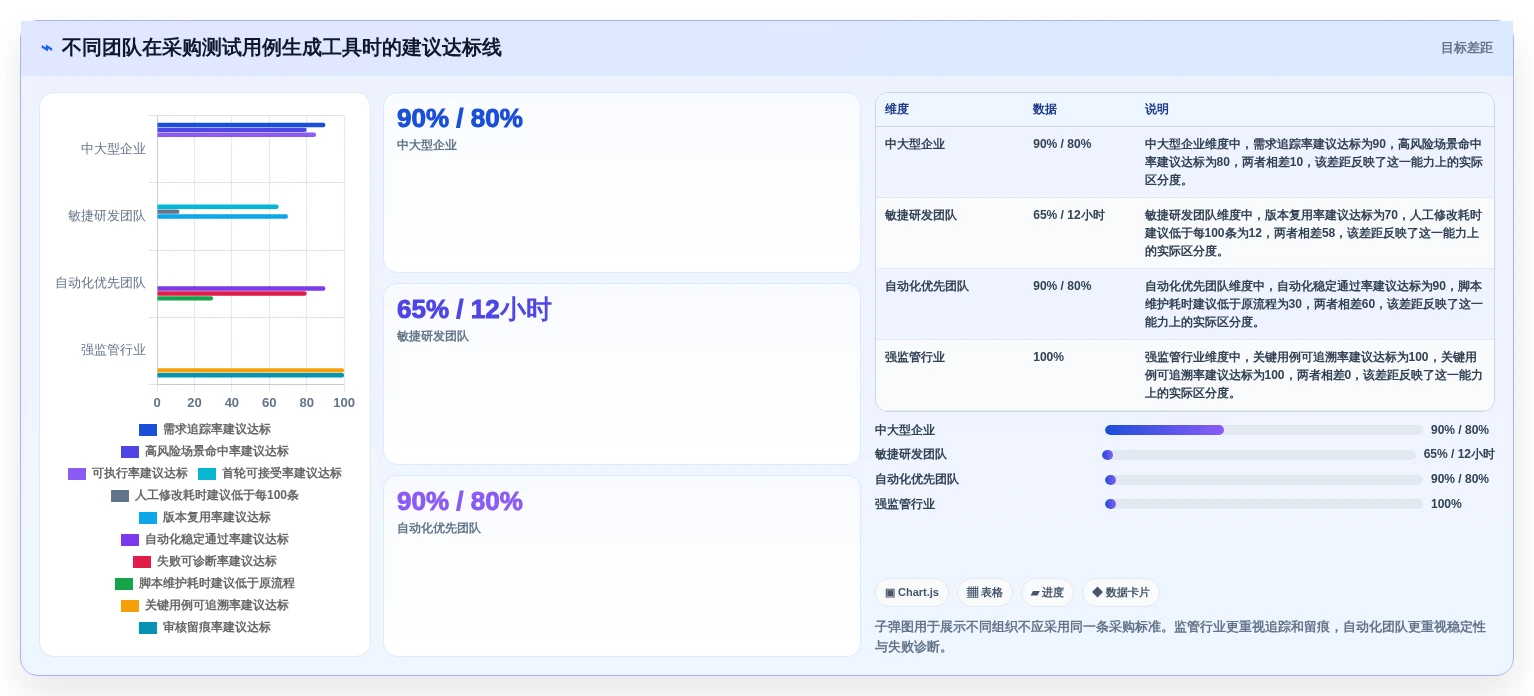Open the 自动化优先团队 data card
Viewport: 1534px width, 696px height.
click(622, 566)
